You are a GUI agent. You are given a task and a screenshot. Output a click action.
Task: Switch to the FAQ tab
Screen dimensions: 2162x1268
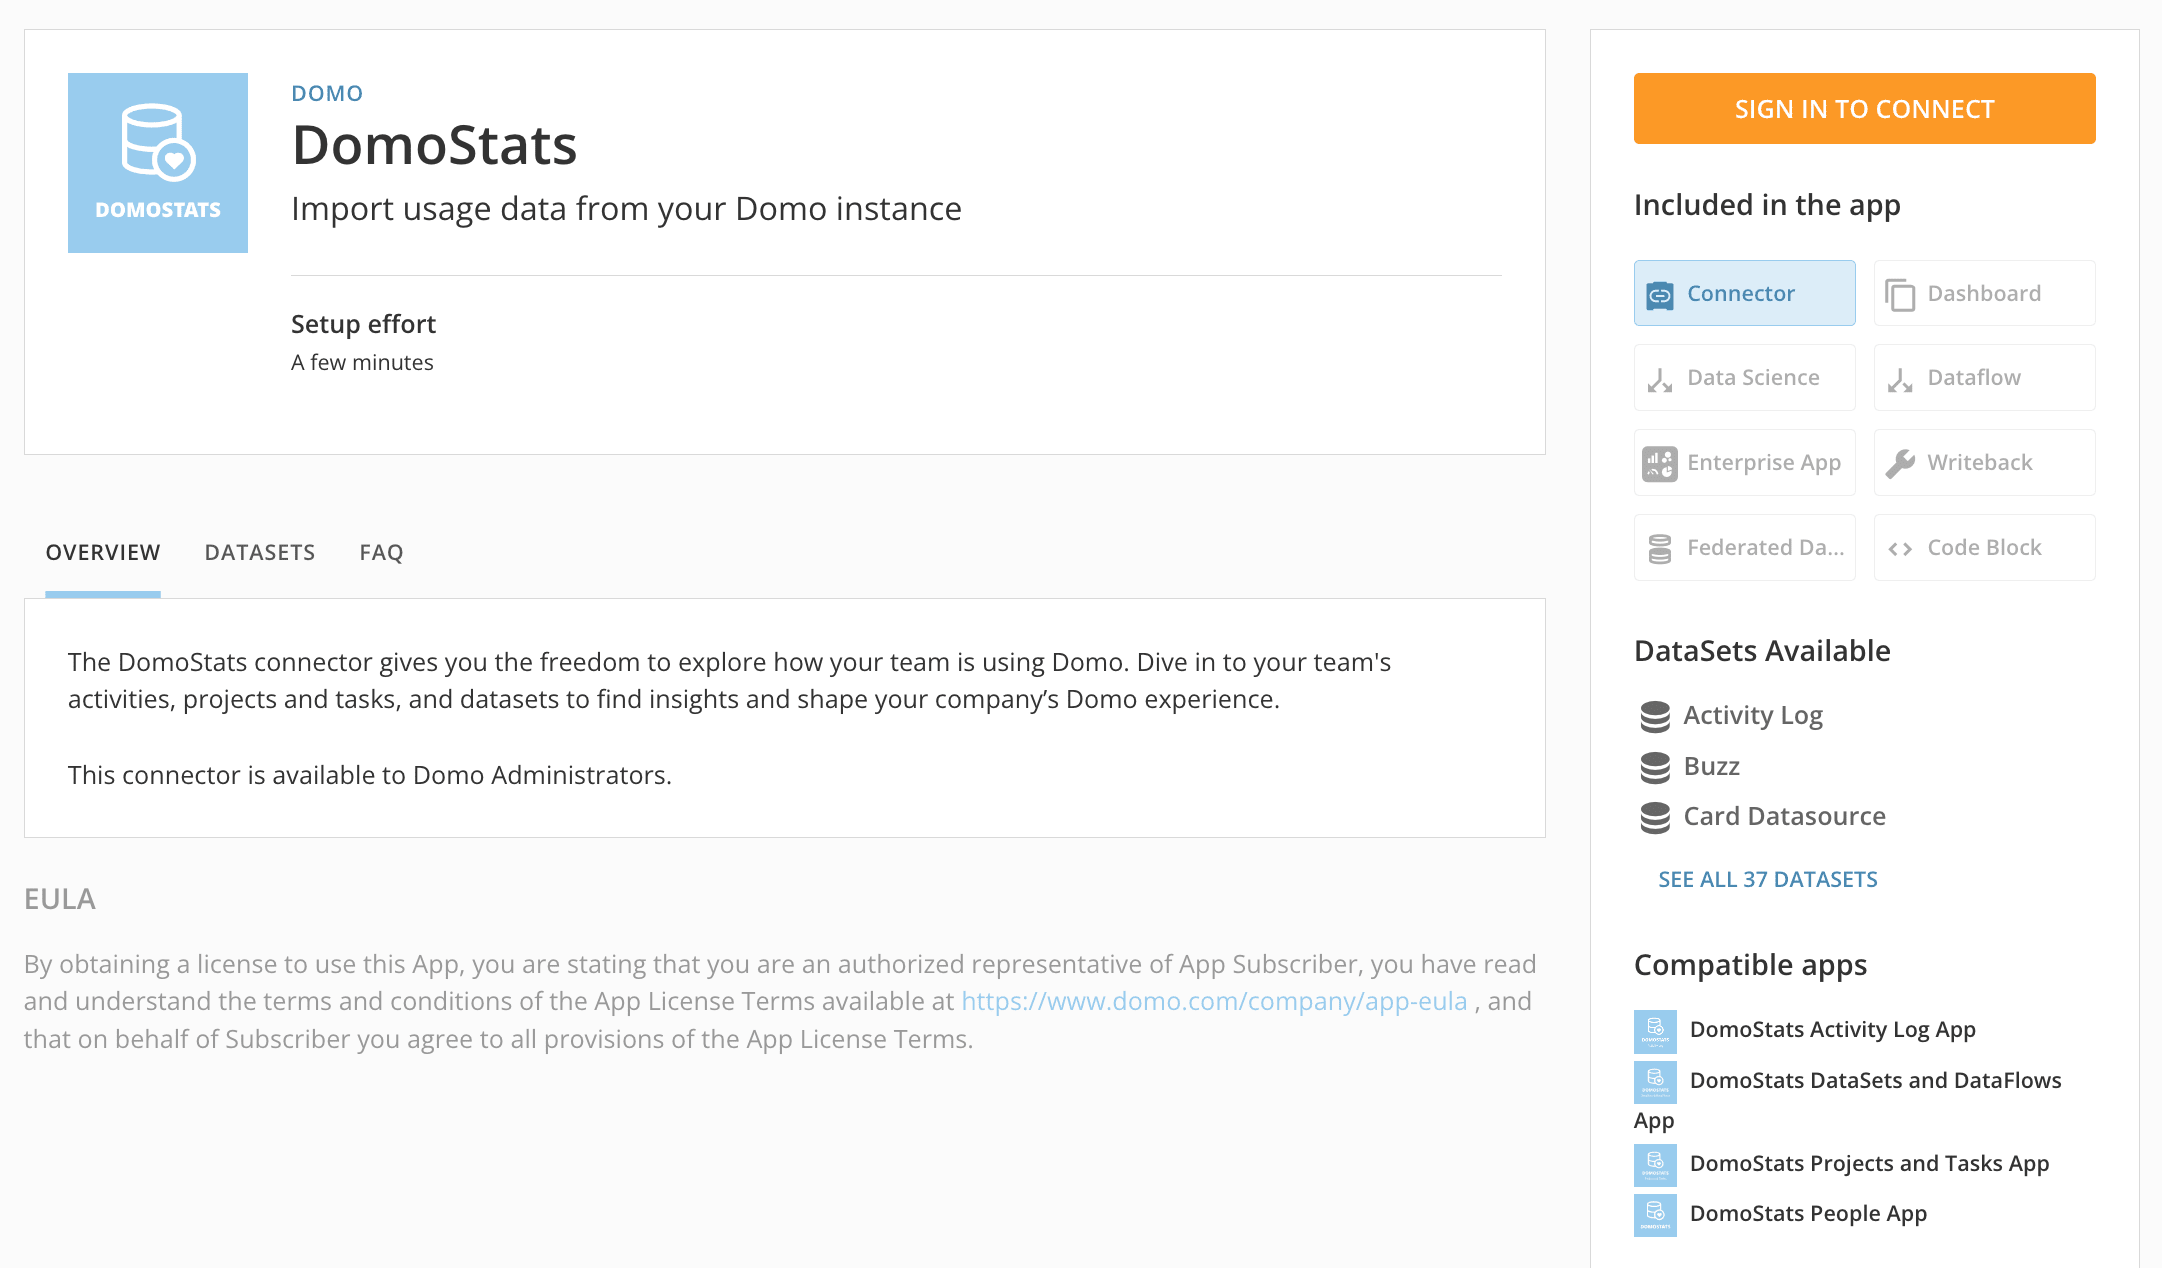point(381,553)
